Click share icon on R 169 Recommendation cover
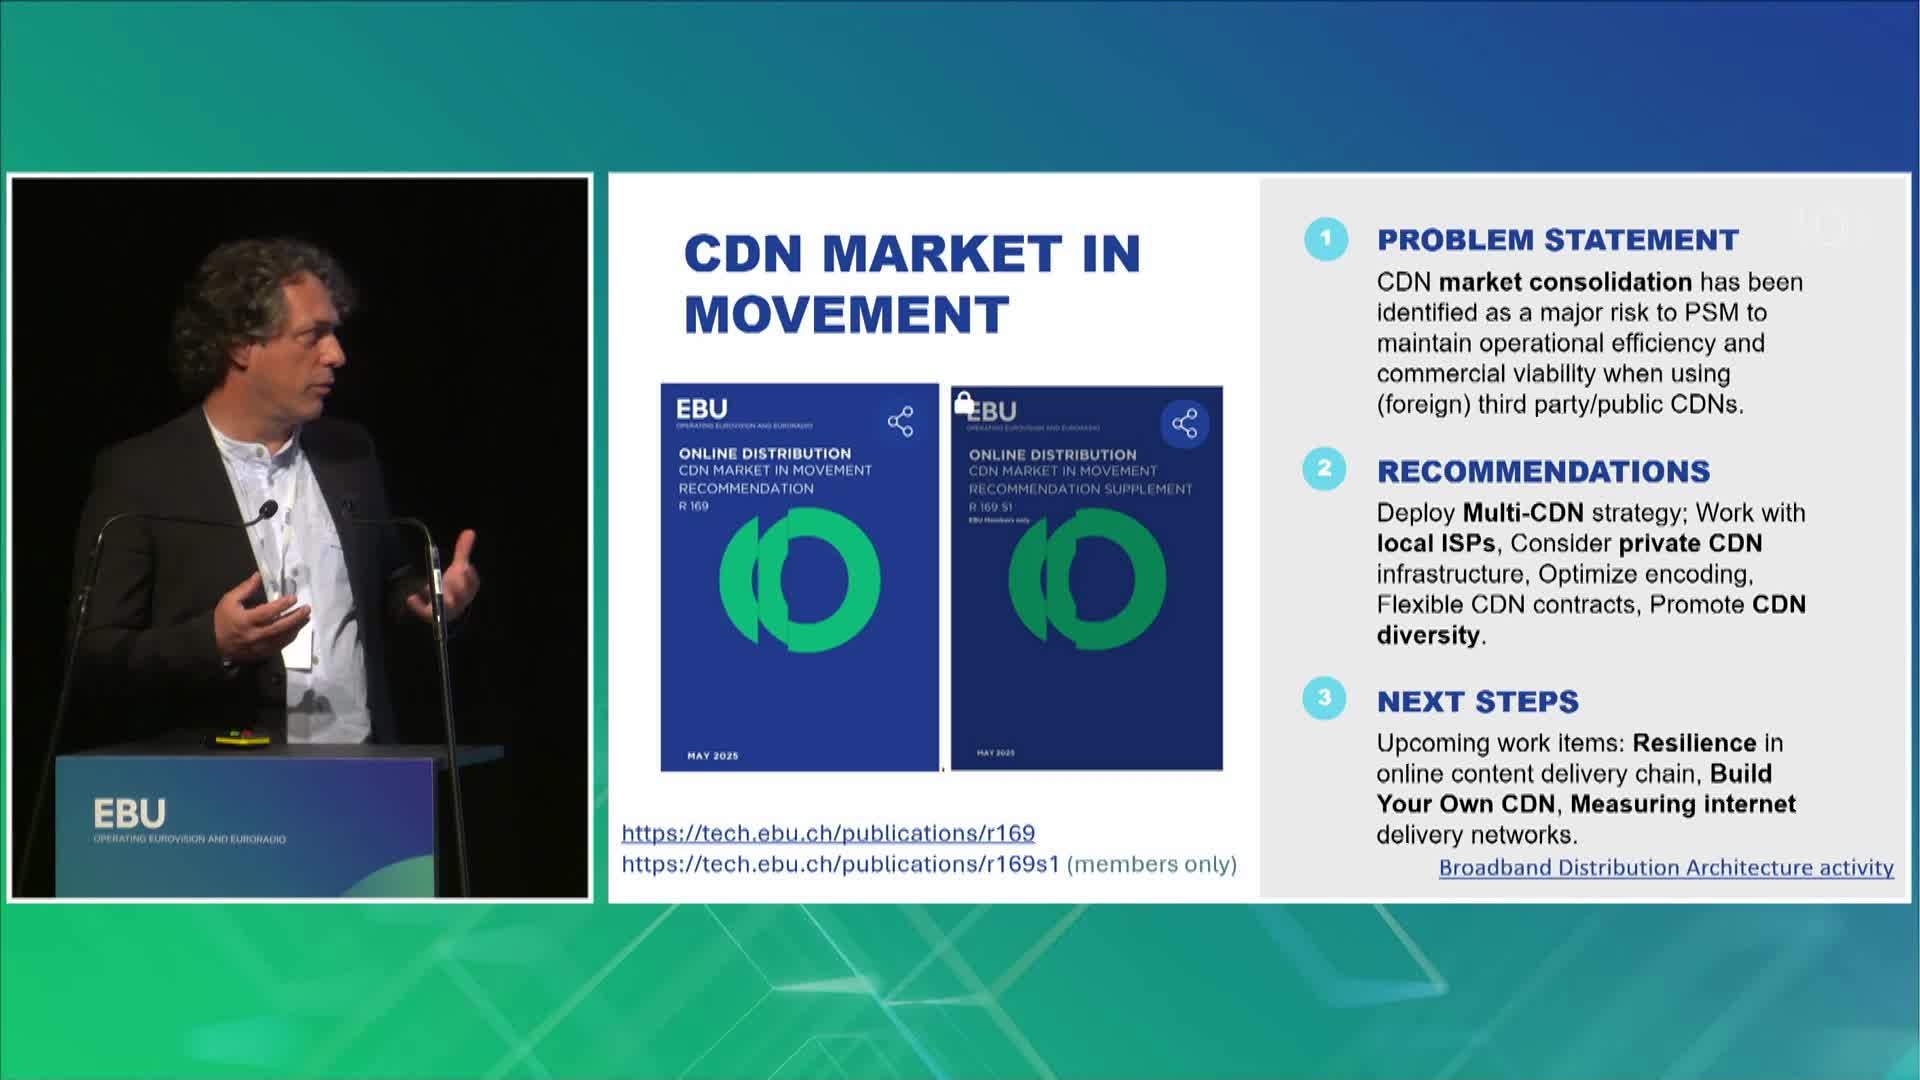Image resolution: width=1920 pixels, height=1080 pixels. [900, 421]
